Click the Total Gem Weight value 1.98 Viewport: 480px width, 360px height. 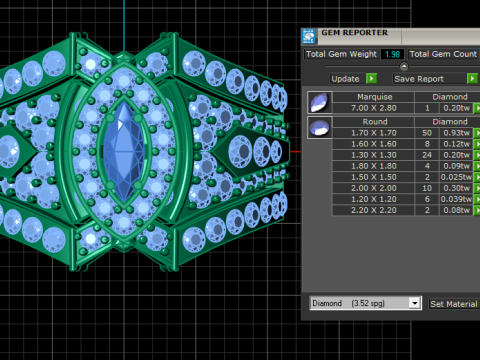pyautogui.click(x=392, y=54)
